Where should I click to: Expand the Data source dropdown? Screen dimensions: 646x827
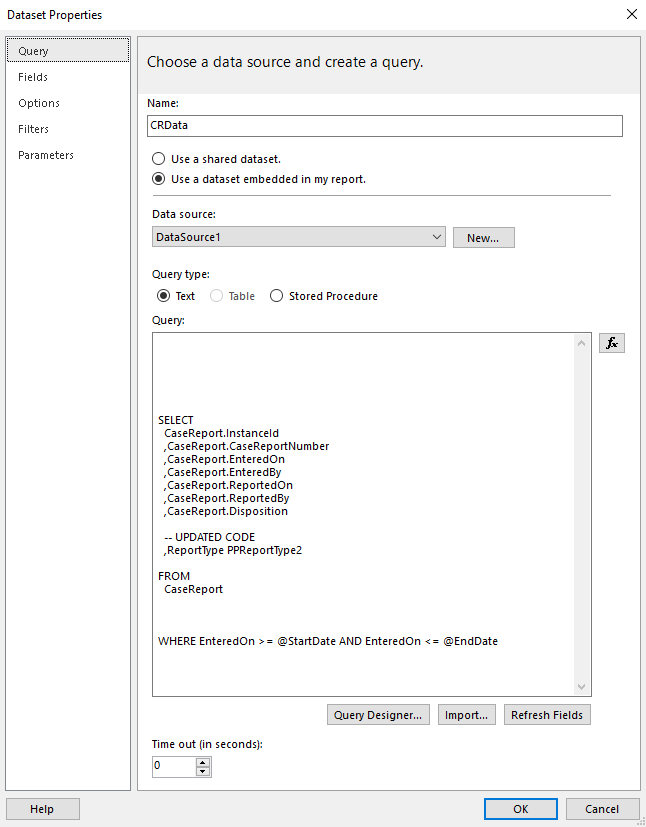(437, 237)
